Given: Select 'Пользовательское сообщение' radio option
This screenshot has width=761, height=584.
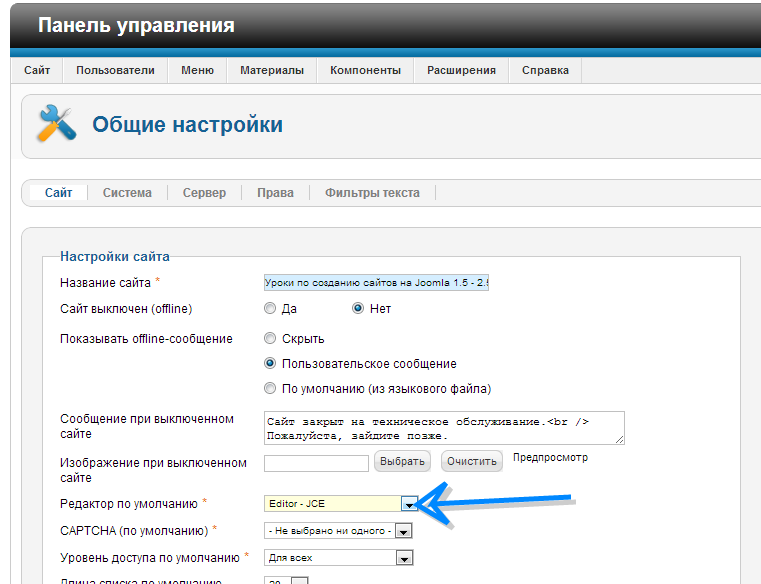Looking at the screenshot, I should tap(270, 364).
